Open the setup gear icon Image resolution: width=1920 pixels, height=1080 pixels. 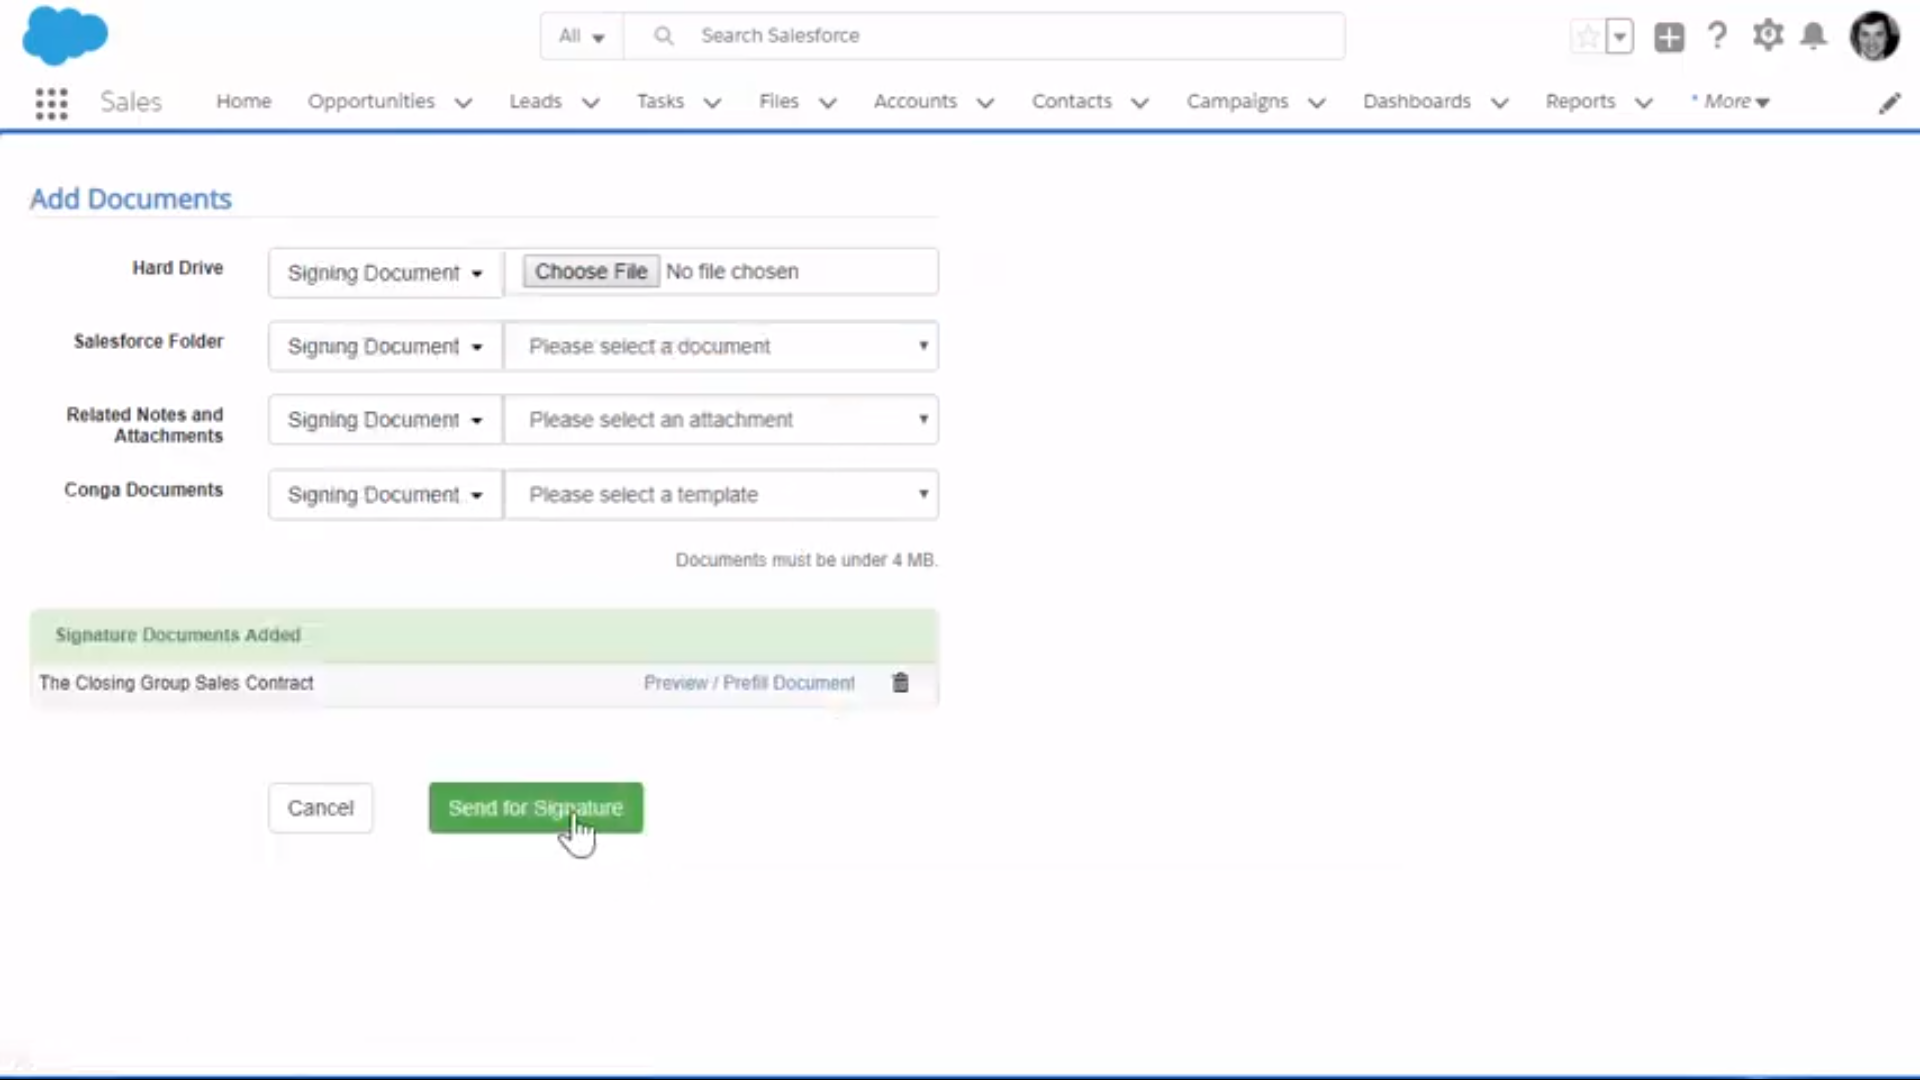[1767, 36]
